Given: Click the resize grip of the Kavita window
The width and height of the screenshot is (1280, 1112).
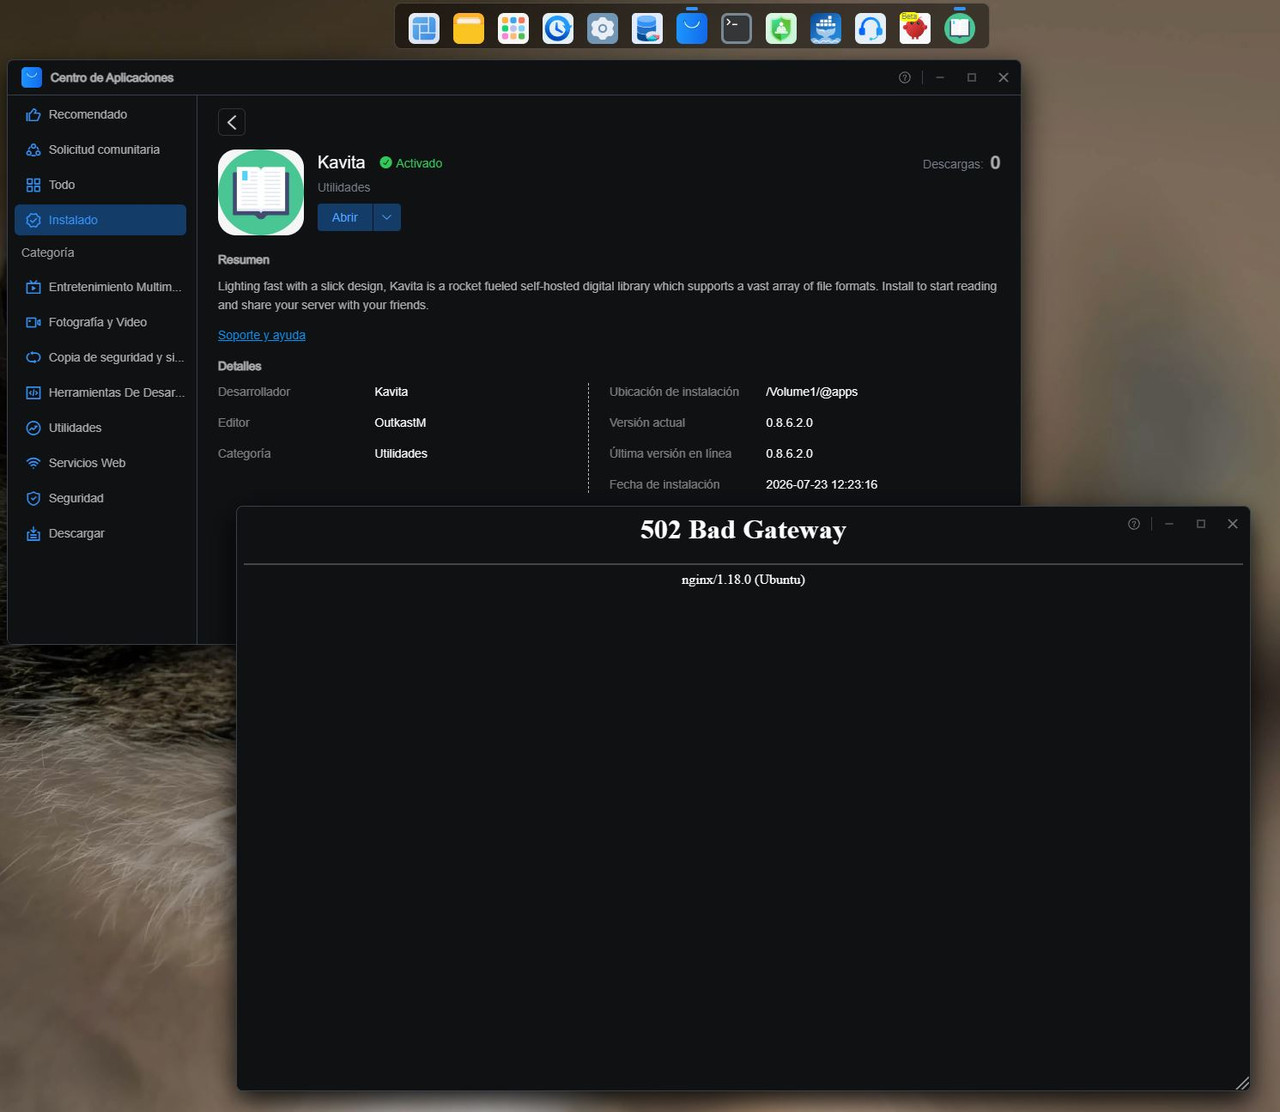Looking at the screenshot, I should click(x=1242, y=1083).
